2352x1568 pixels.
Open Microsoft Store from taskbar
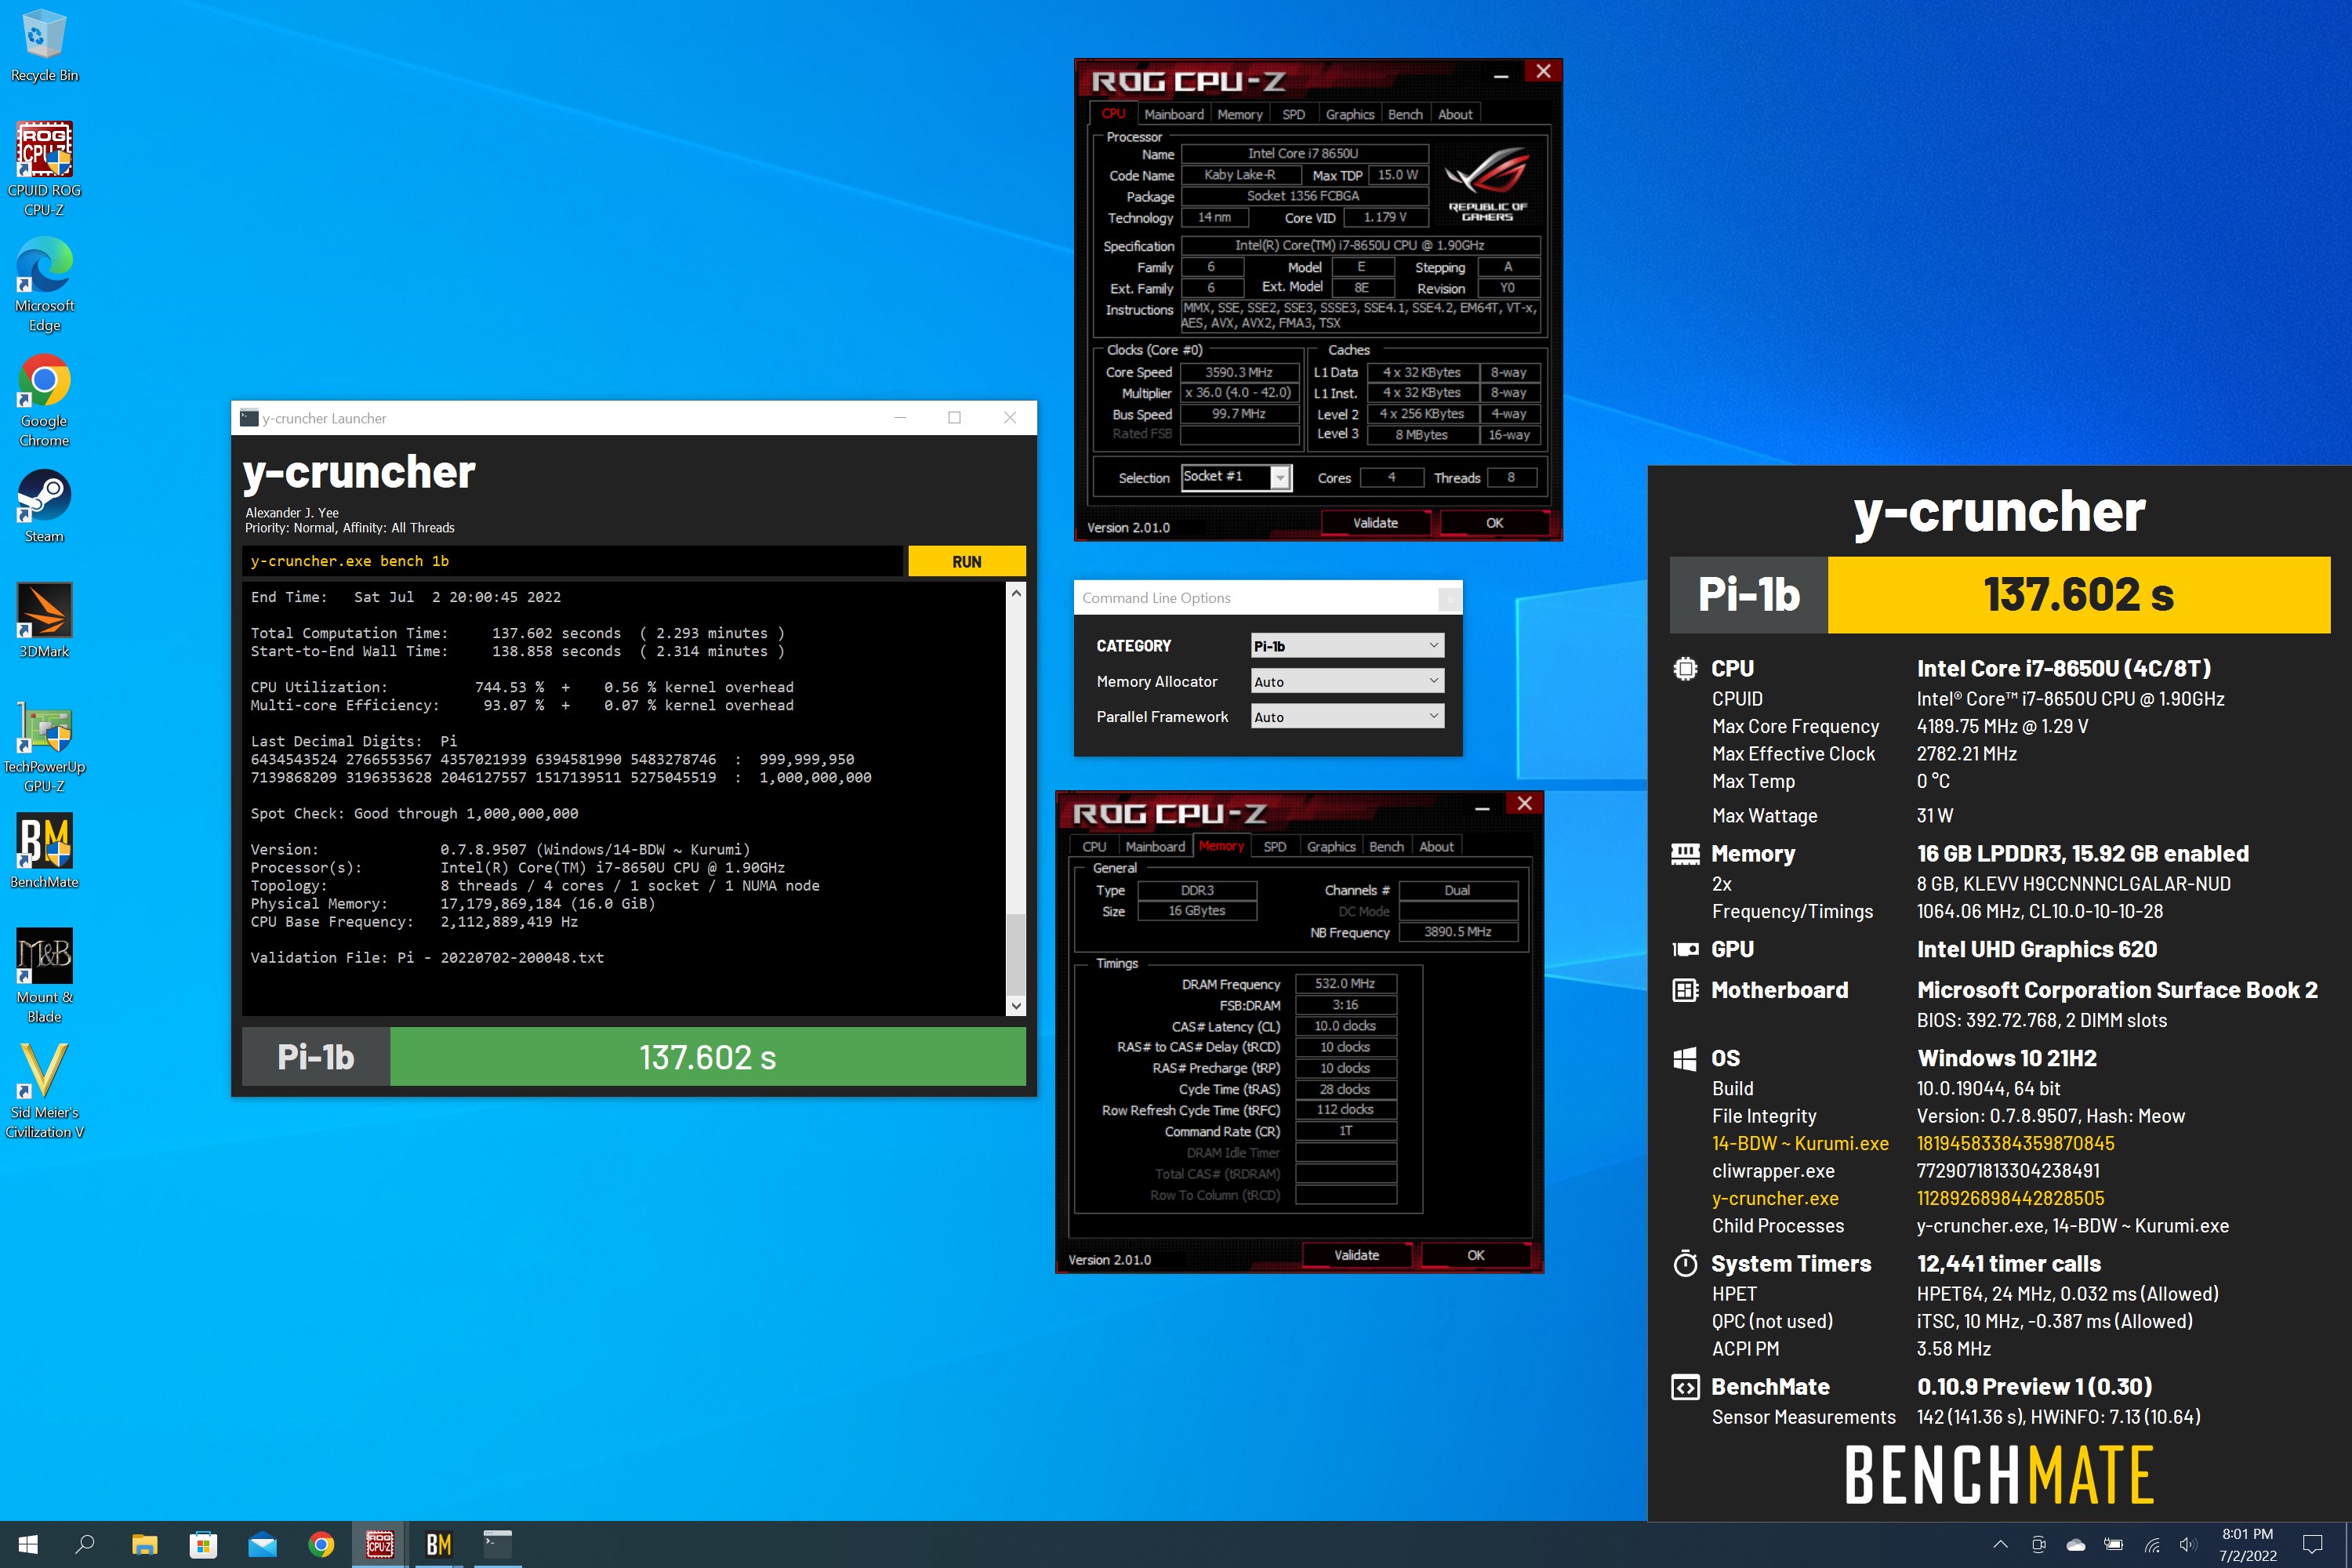203,1544
